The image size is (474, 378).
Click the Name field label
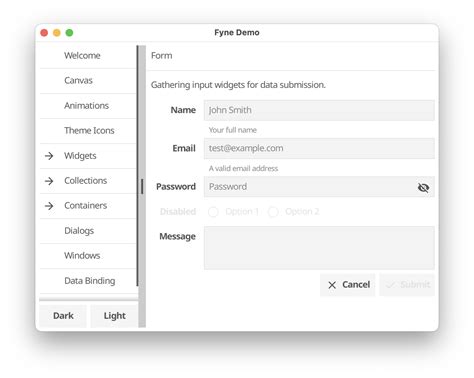[x=183, y=110]
